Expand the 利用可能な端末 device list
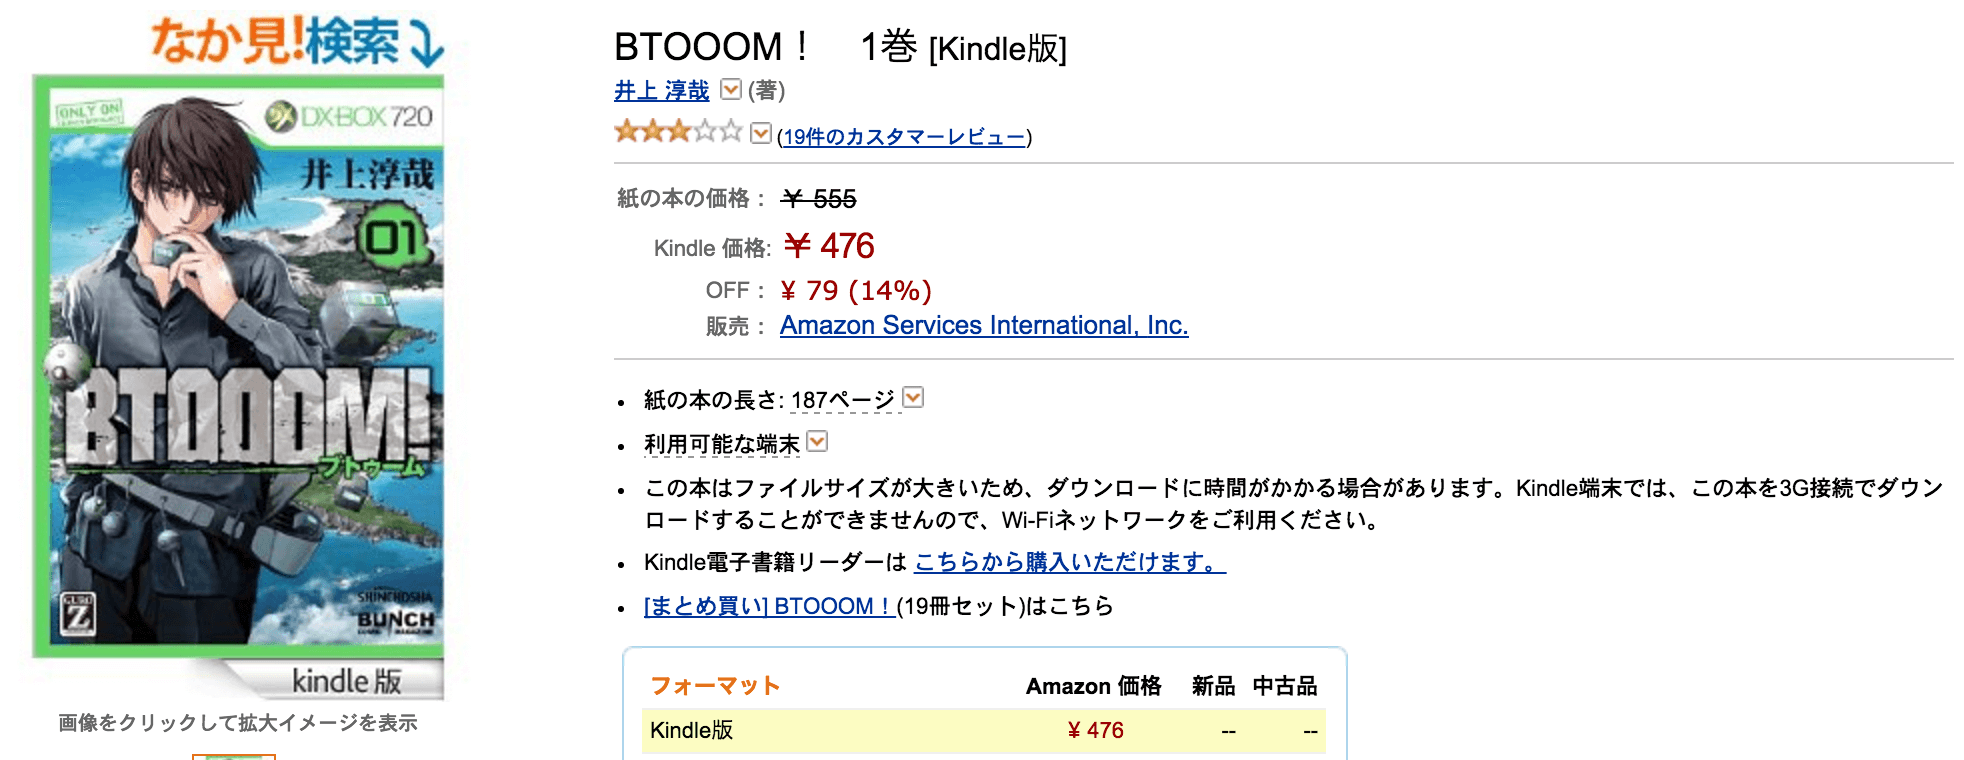 [818, 441]
